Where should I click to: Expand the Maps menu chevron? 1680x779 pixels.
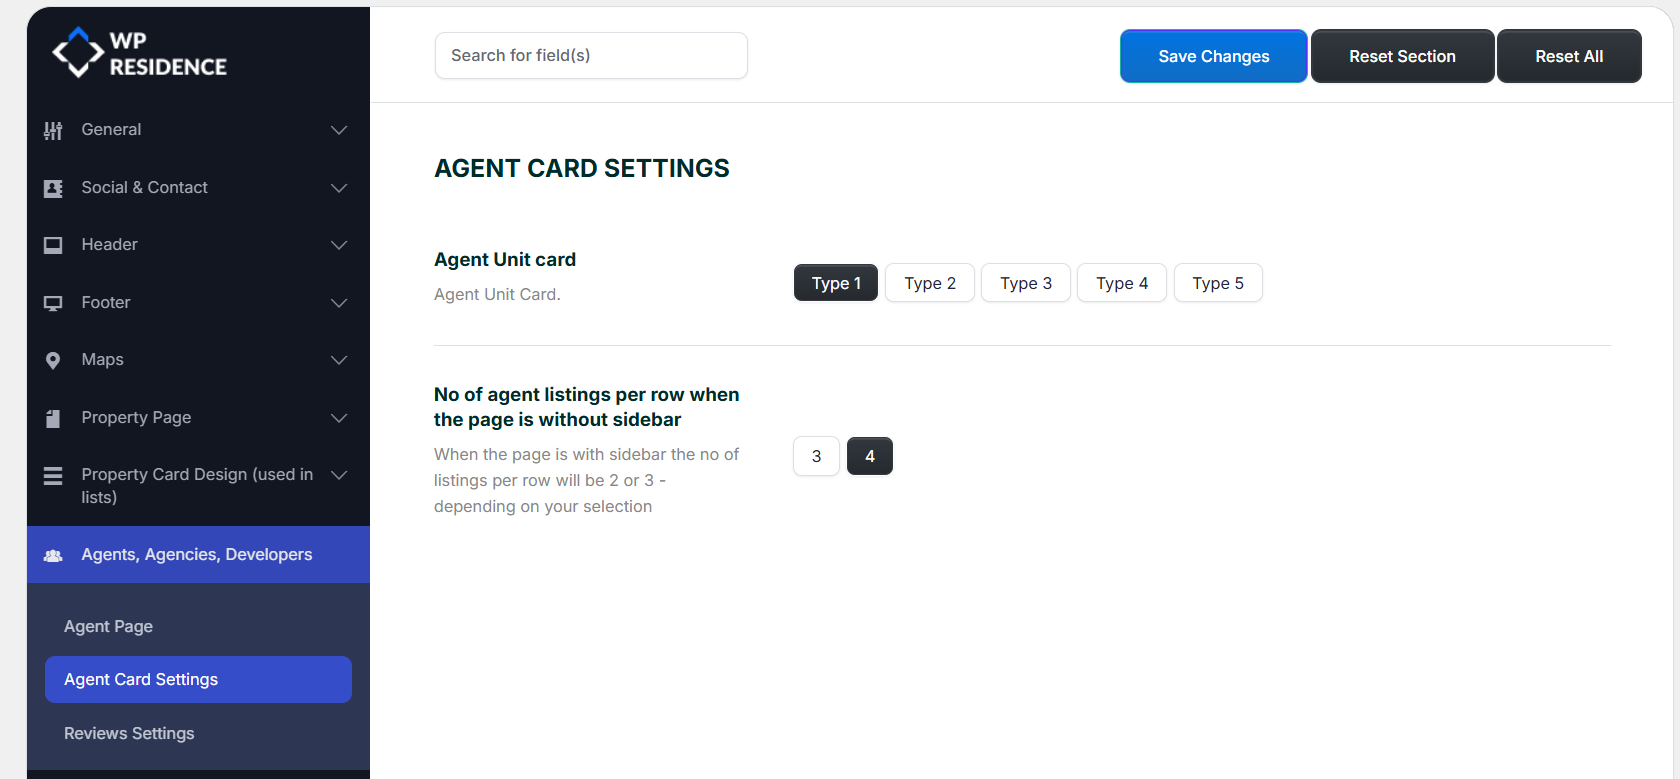pyautogui.click(x=339, y=360)
